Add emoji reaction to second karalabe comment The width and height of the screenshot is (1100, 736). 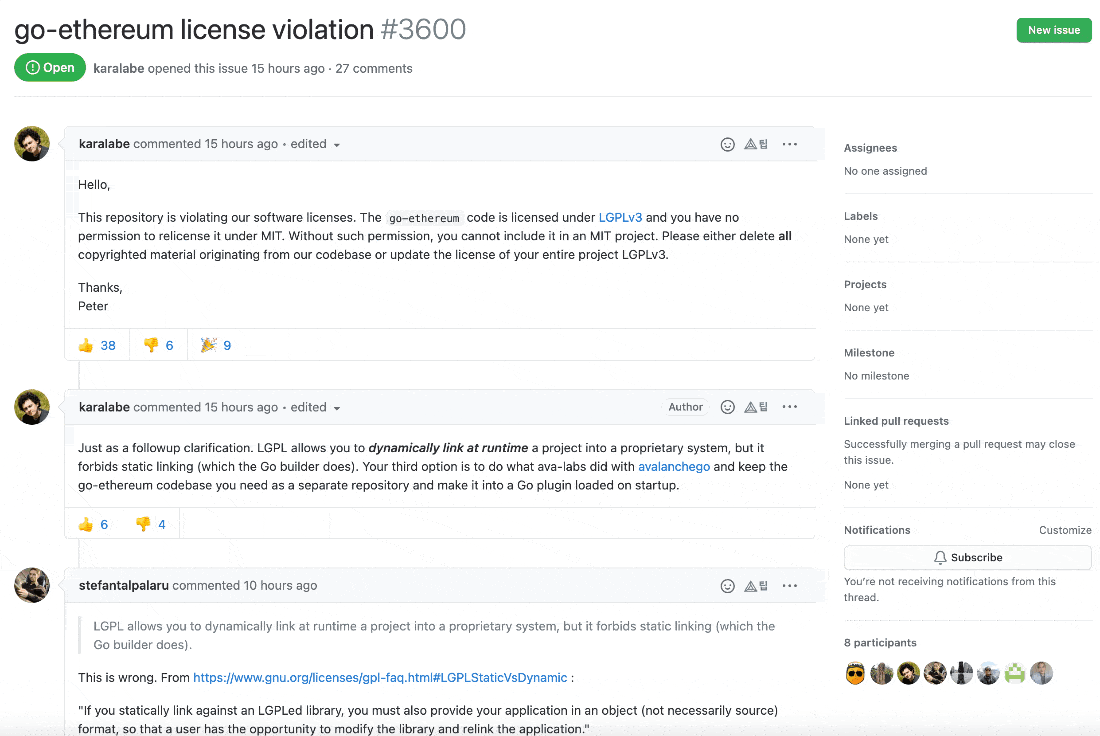727,407
